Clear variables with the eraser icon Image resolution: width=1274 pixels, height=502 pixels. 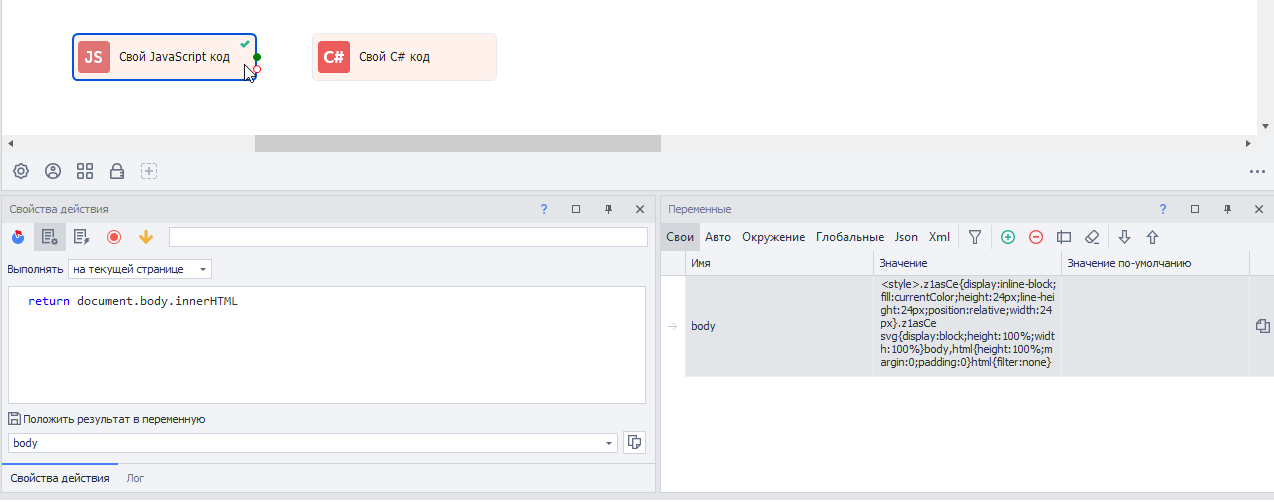coord(1092,237)
